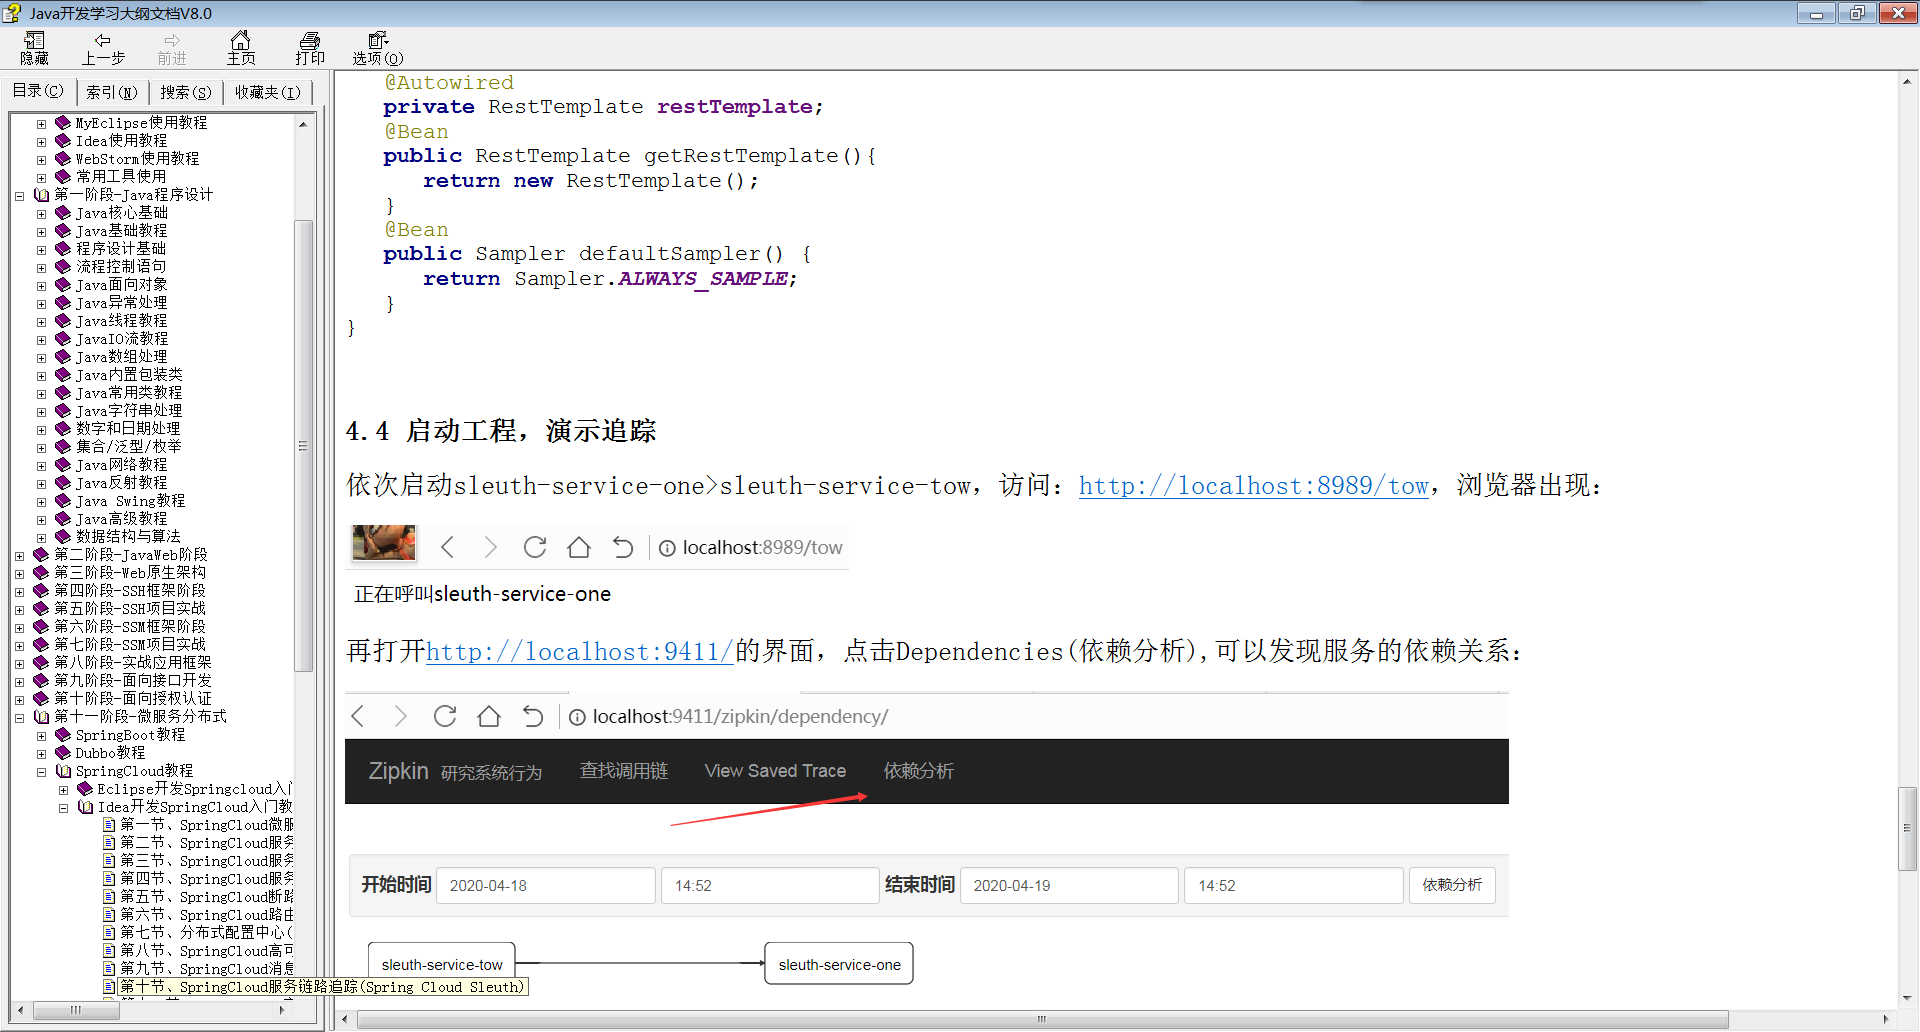This screenshot has width=1920, height=1032.
Task: Print the current topic with 打印 icon
Action: click(x=310, y=47)
